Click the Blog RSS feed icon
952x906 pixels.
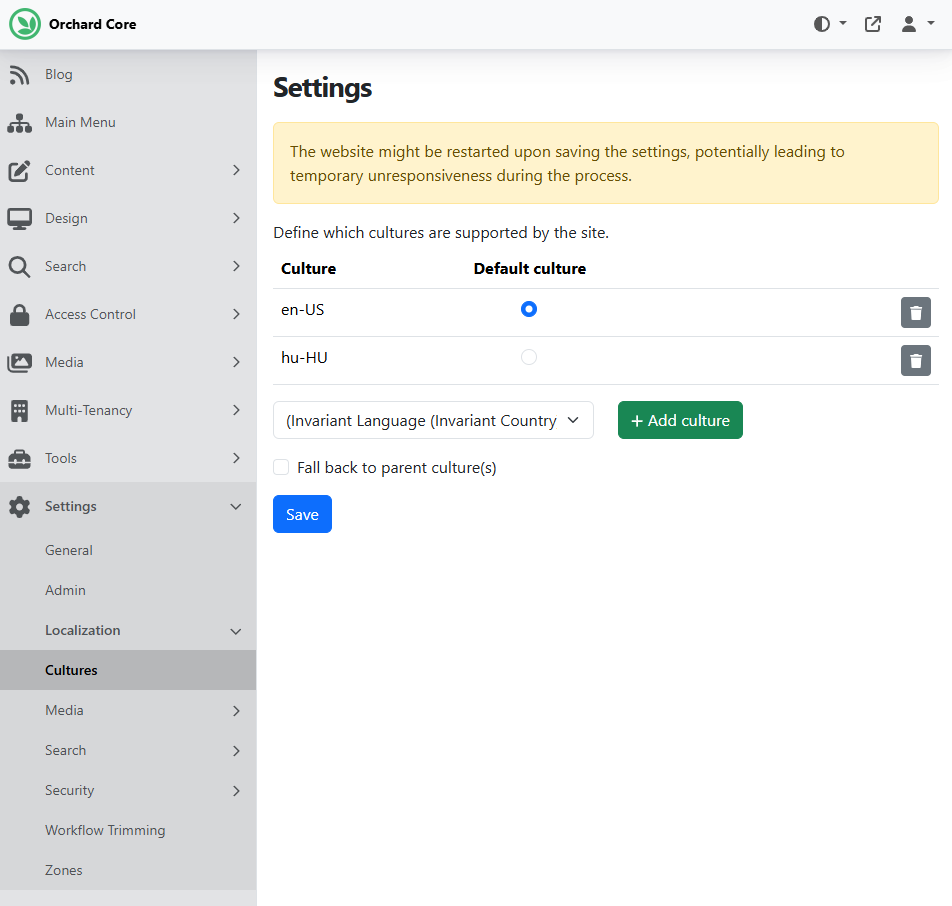[x=19, y=75]
